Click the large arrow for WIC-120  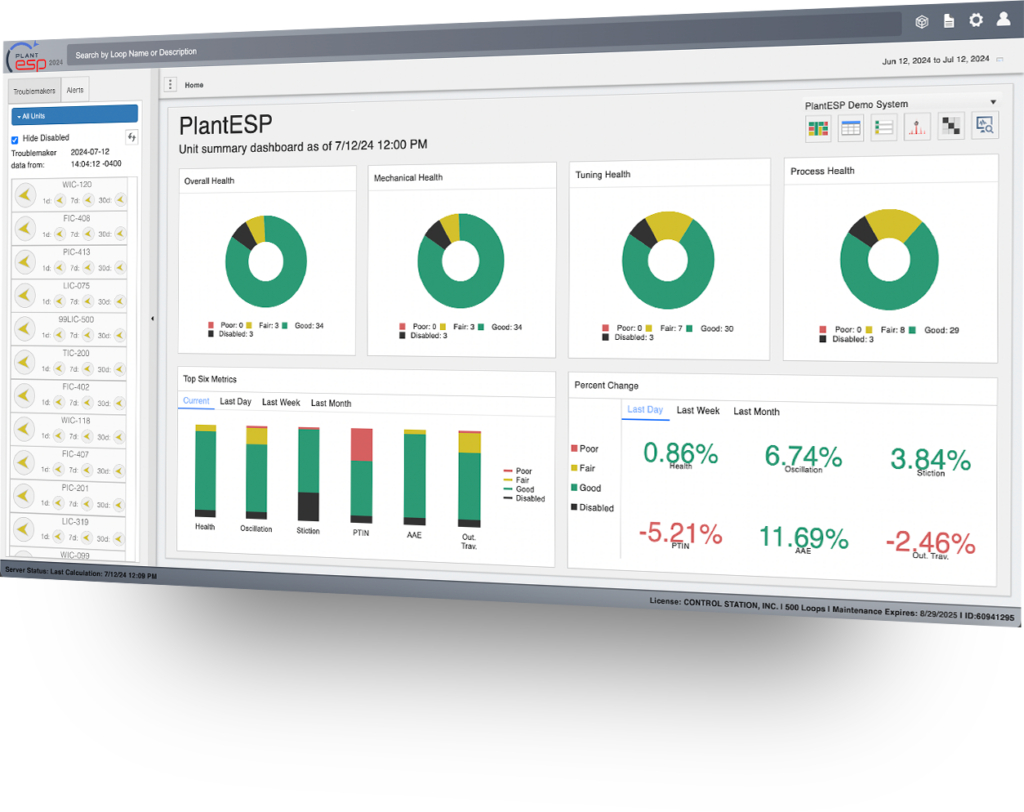tap(25, 194)
